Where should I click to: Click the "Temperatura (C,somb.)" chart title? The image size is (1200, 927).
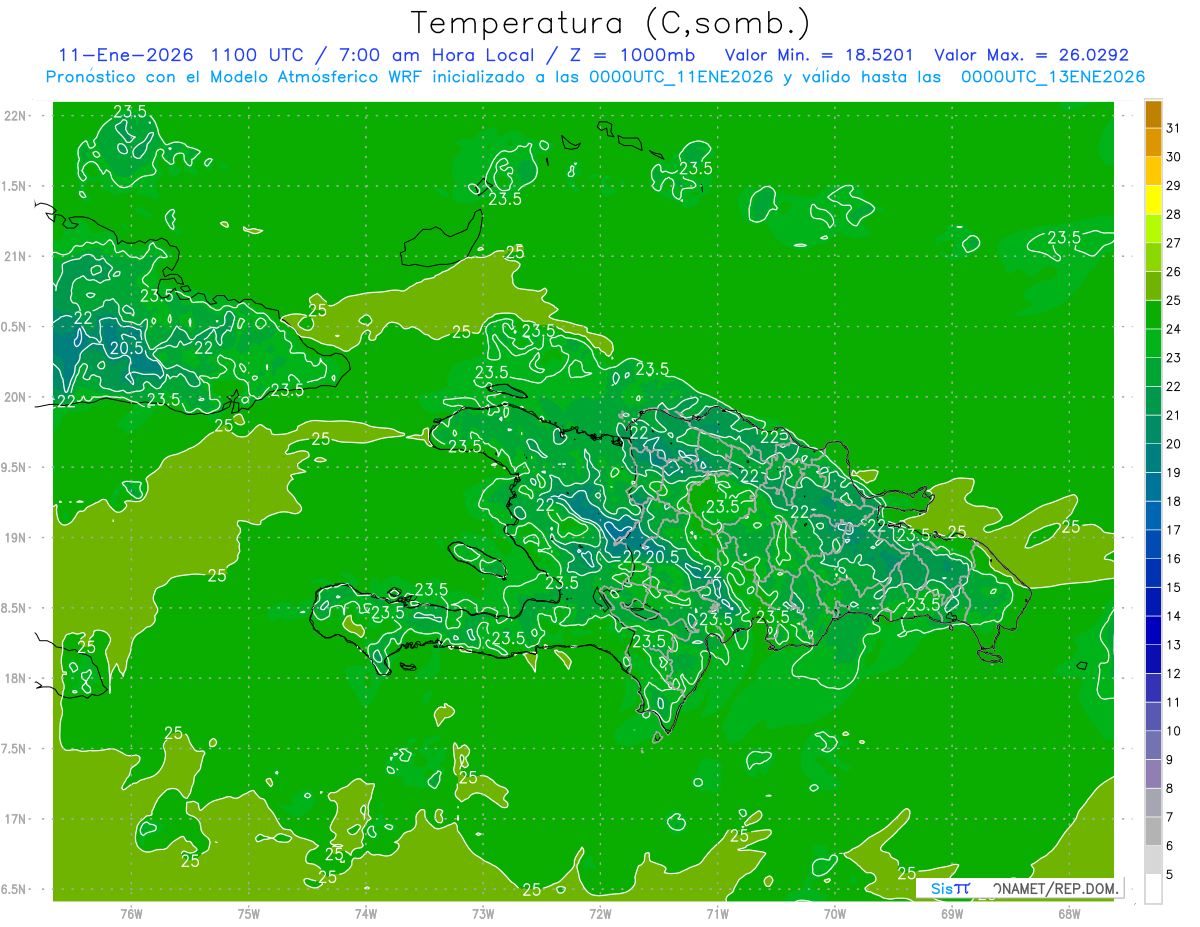(610, 24)
